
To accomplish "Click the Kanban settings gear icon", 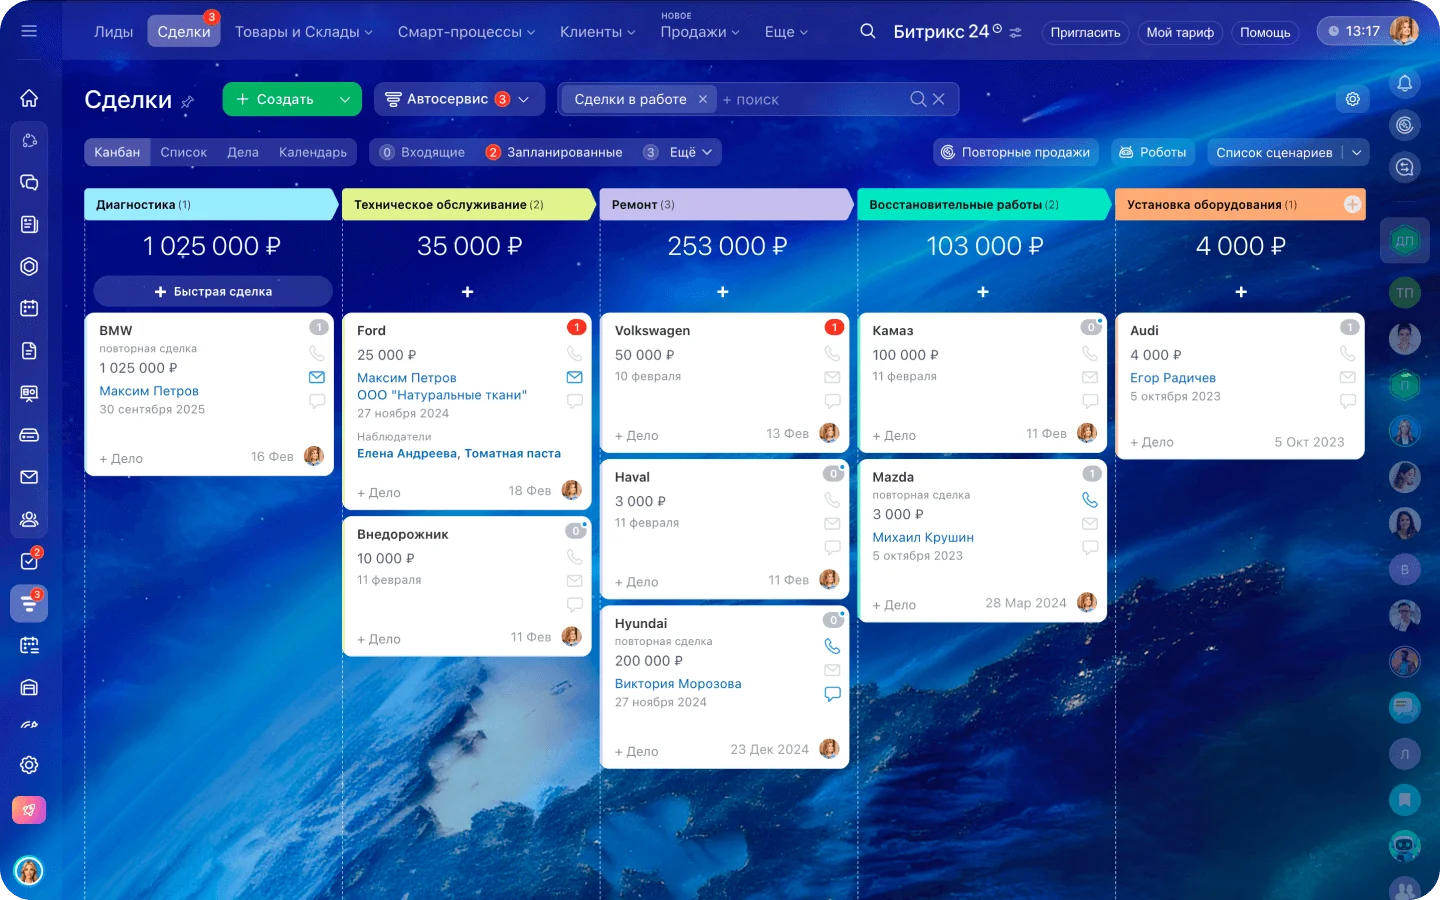I will pyautogui.click(x=1352, y=99).
